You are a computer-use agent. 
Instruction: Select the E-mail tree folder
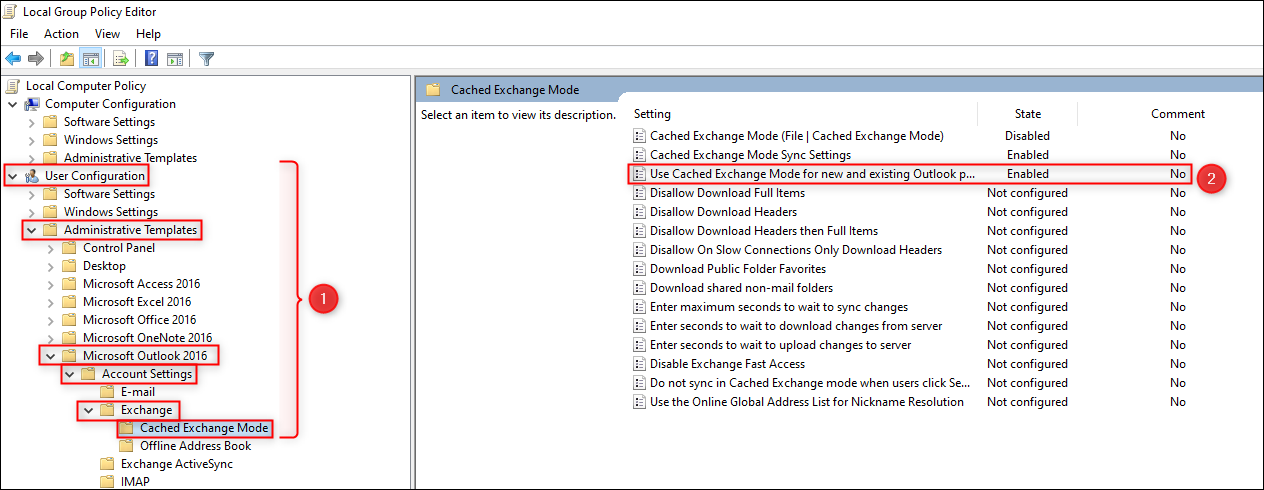[138, 392]
